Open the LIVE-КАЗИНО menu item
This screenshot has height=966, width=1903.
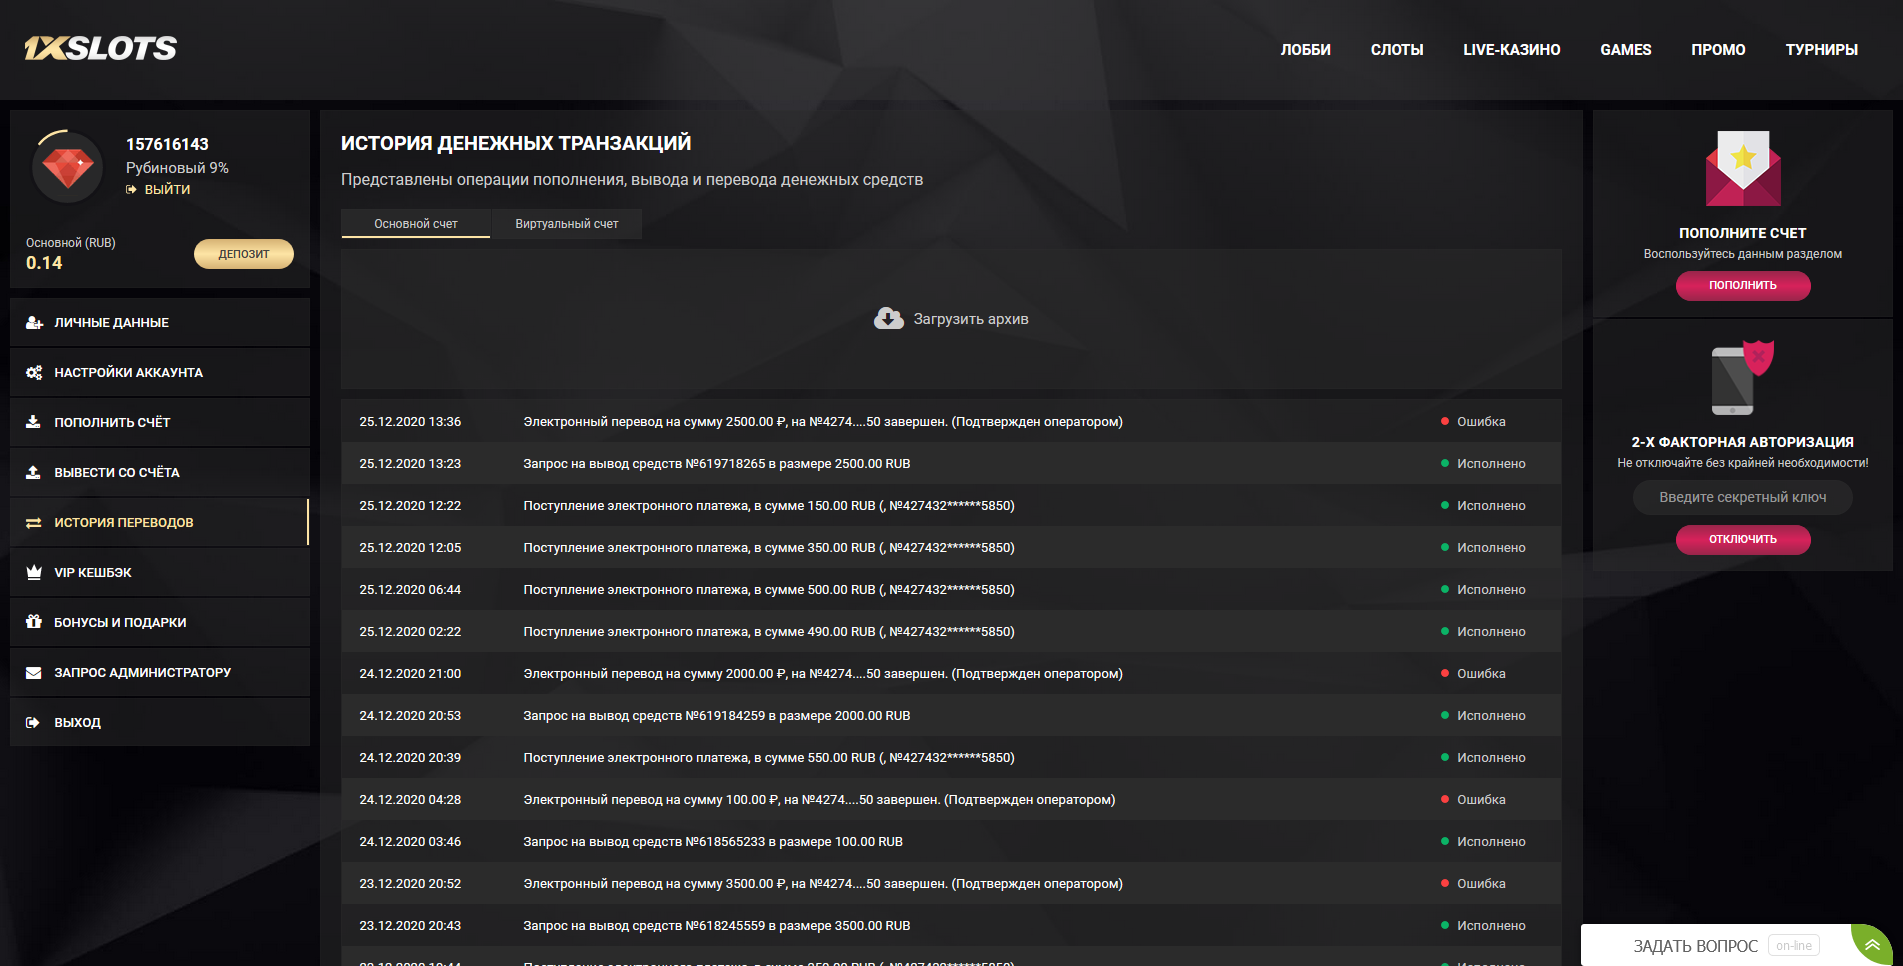1512,49
